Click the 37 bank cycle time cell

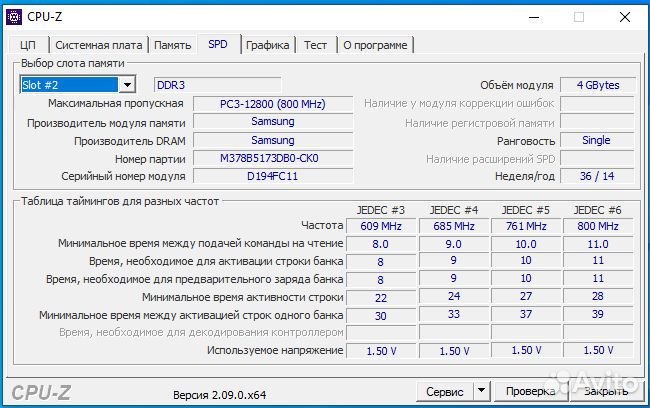click(526, 314)
